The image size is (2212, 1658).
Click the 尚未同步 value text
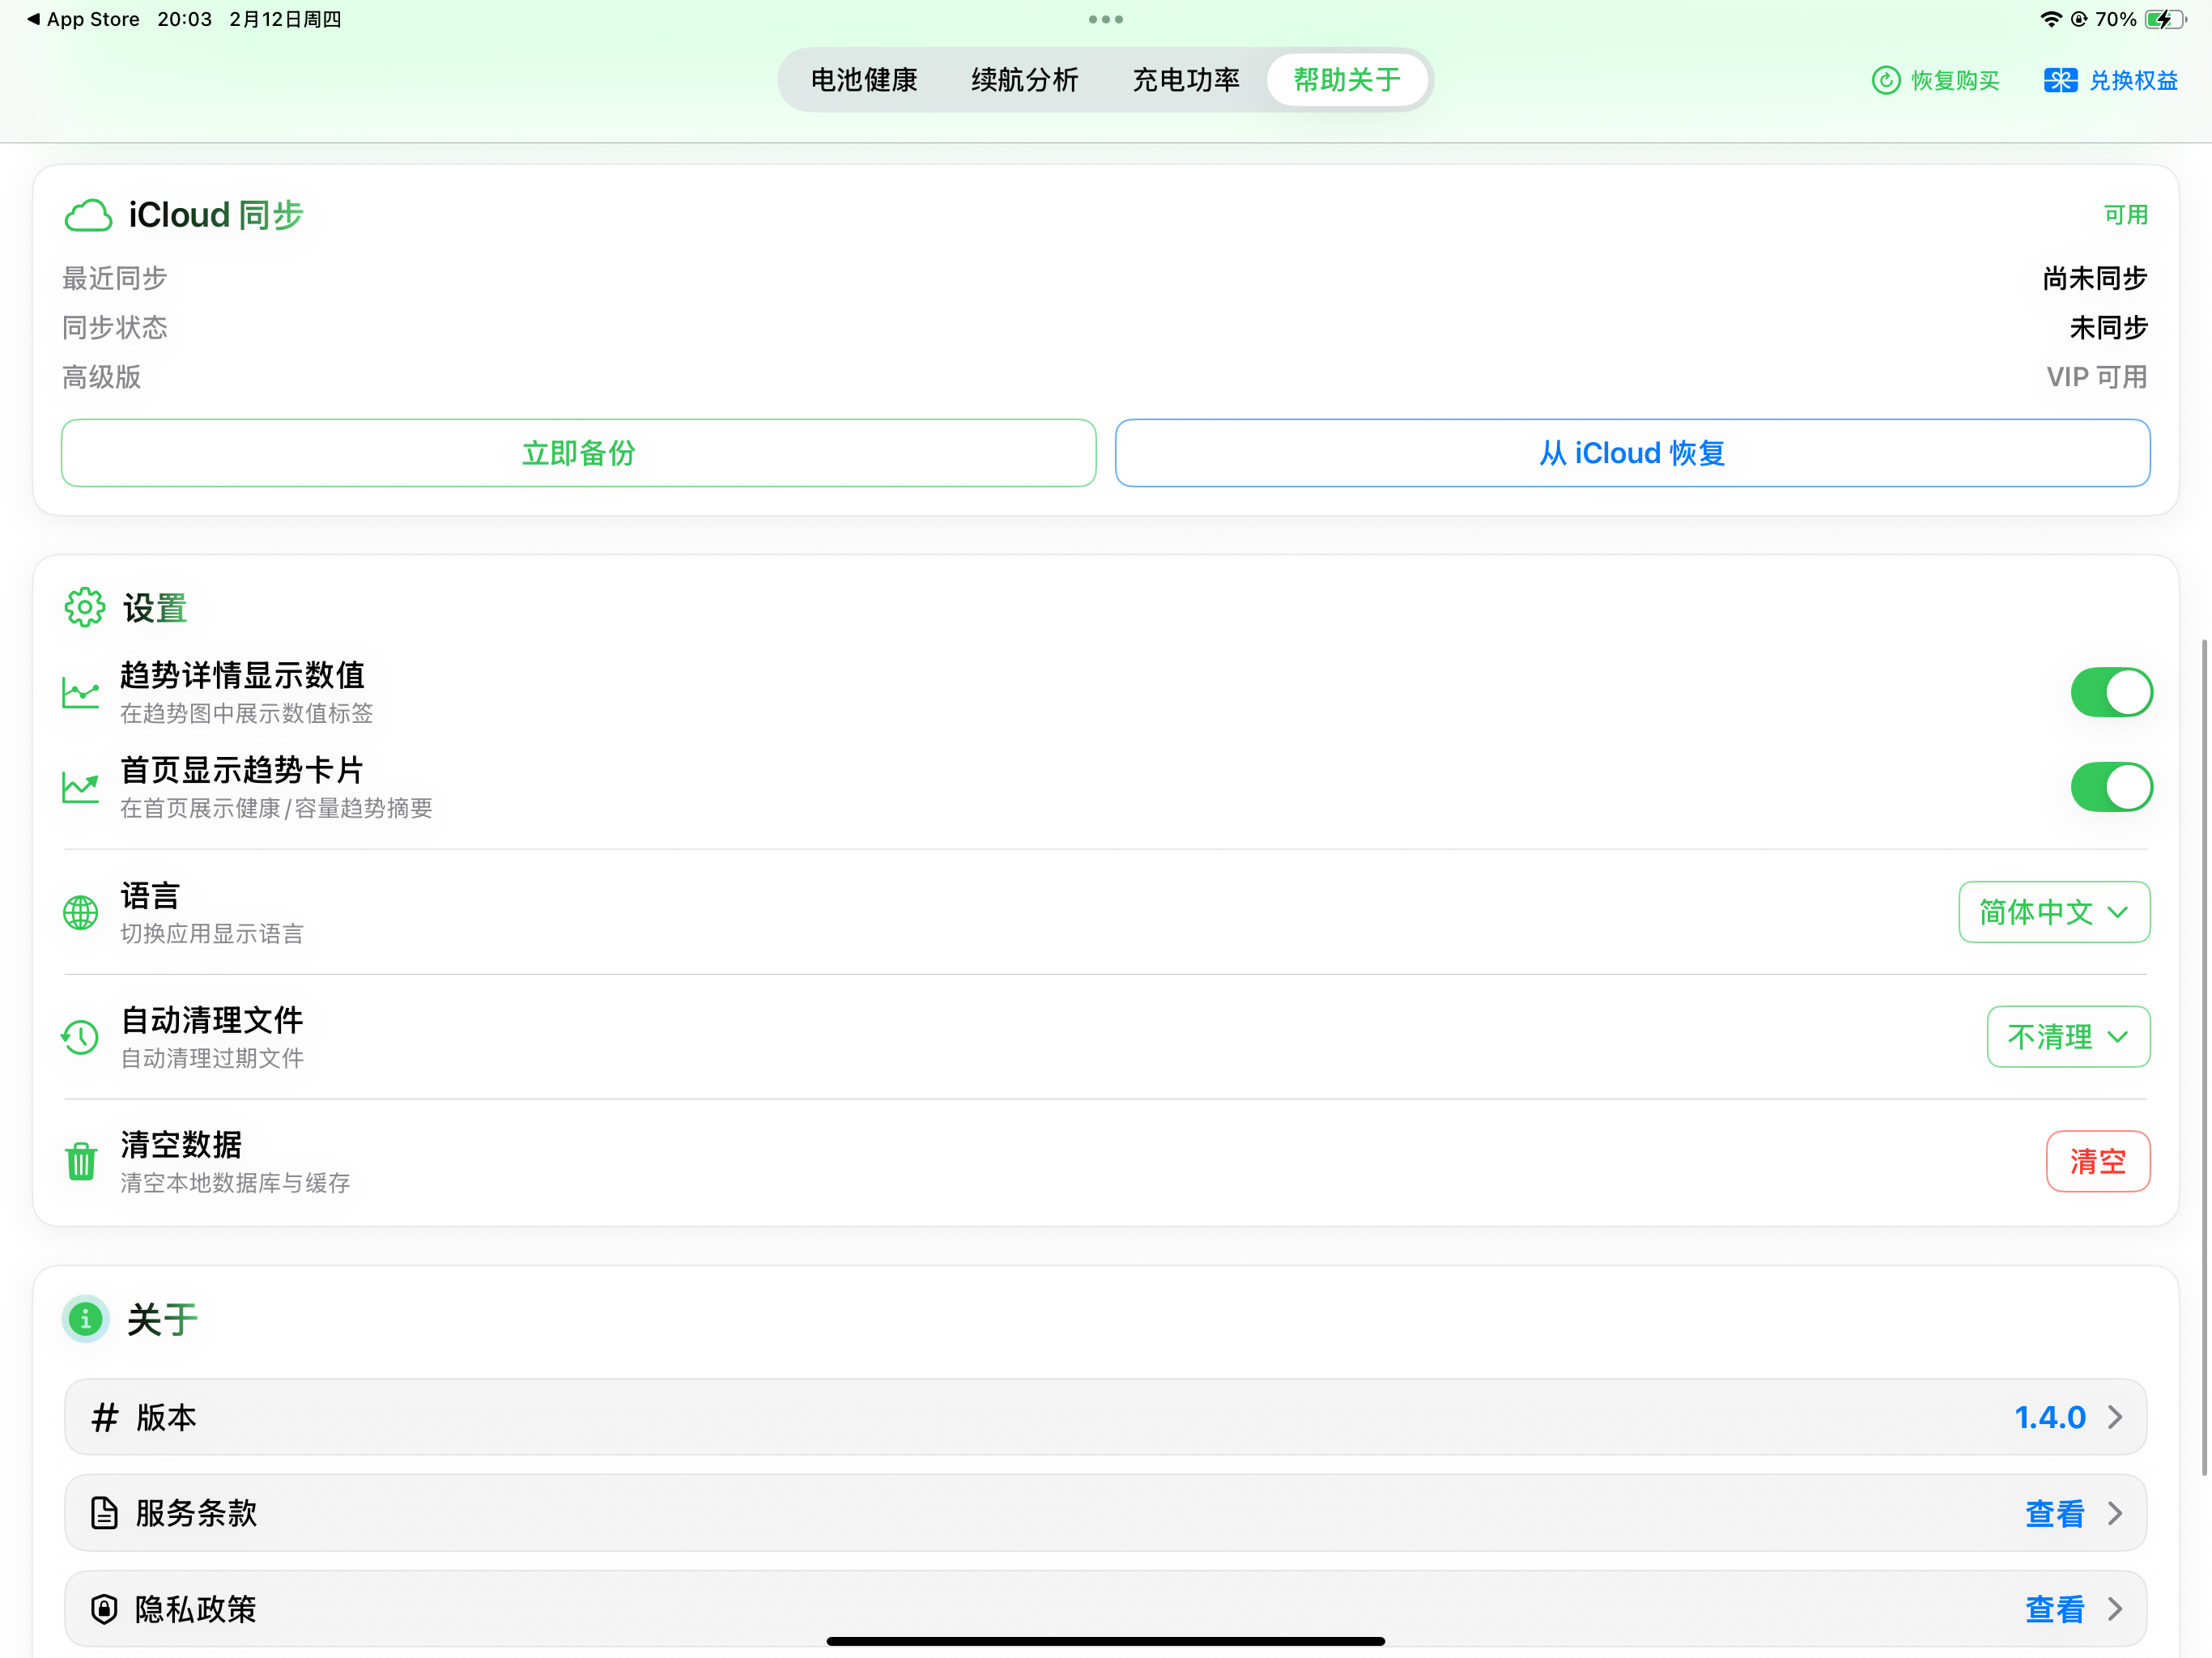tap(2095, 278)
